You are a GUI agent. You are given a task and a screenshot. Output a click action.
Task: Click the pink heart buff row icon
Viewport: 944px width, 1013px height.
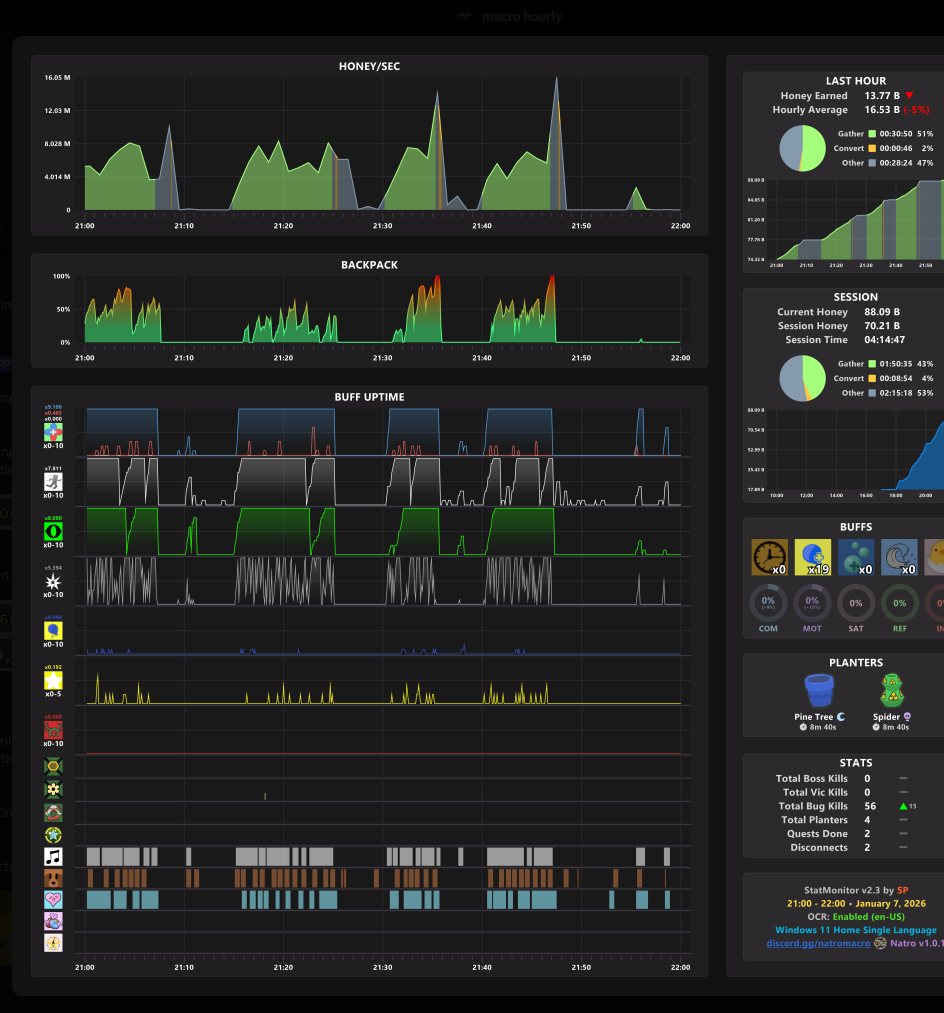[53, 900]
